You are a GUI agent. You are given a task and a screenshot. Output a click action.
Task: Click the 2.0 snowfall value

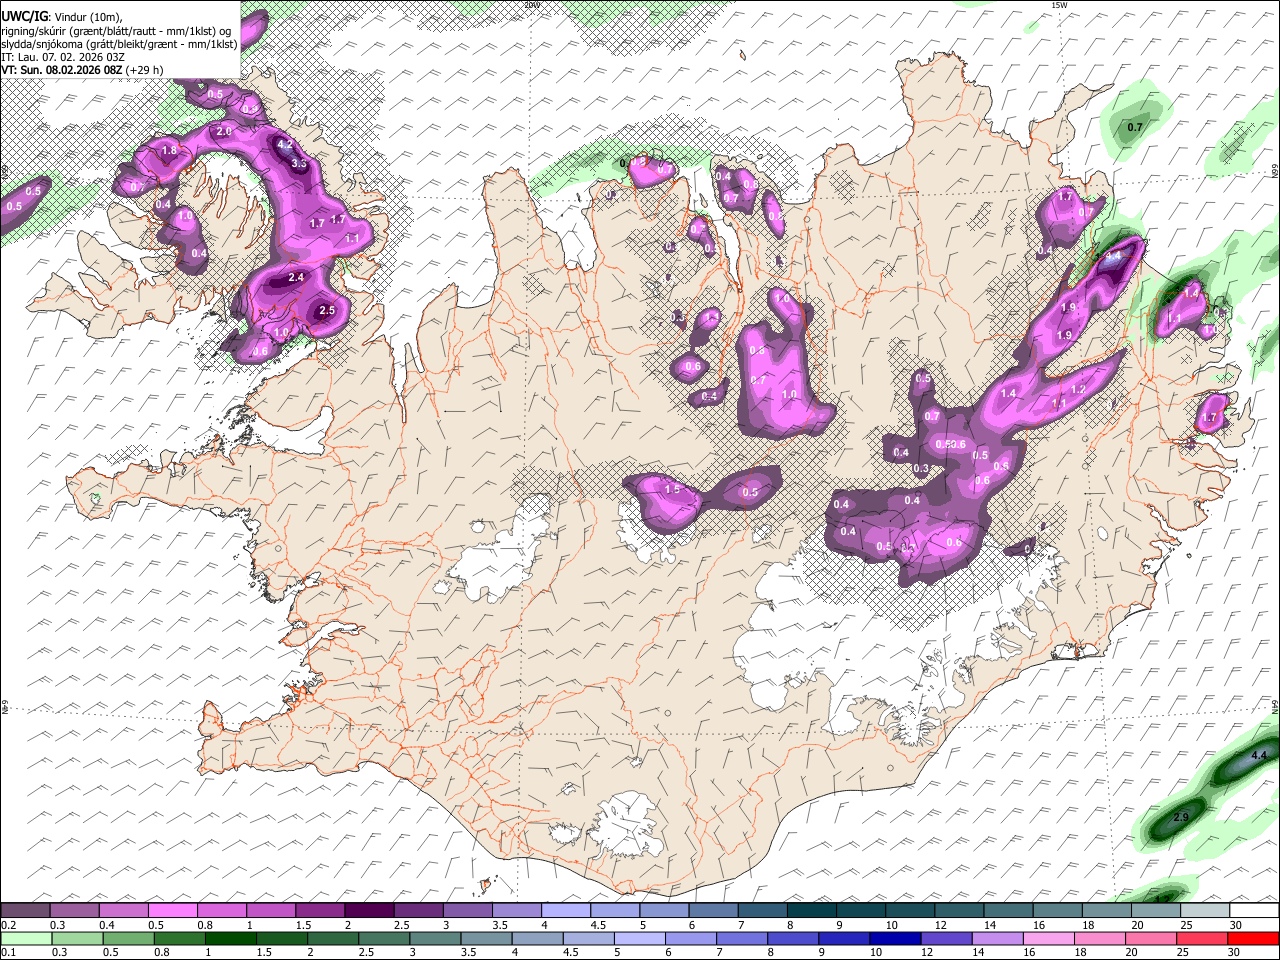(224, 132)
